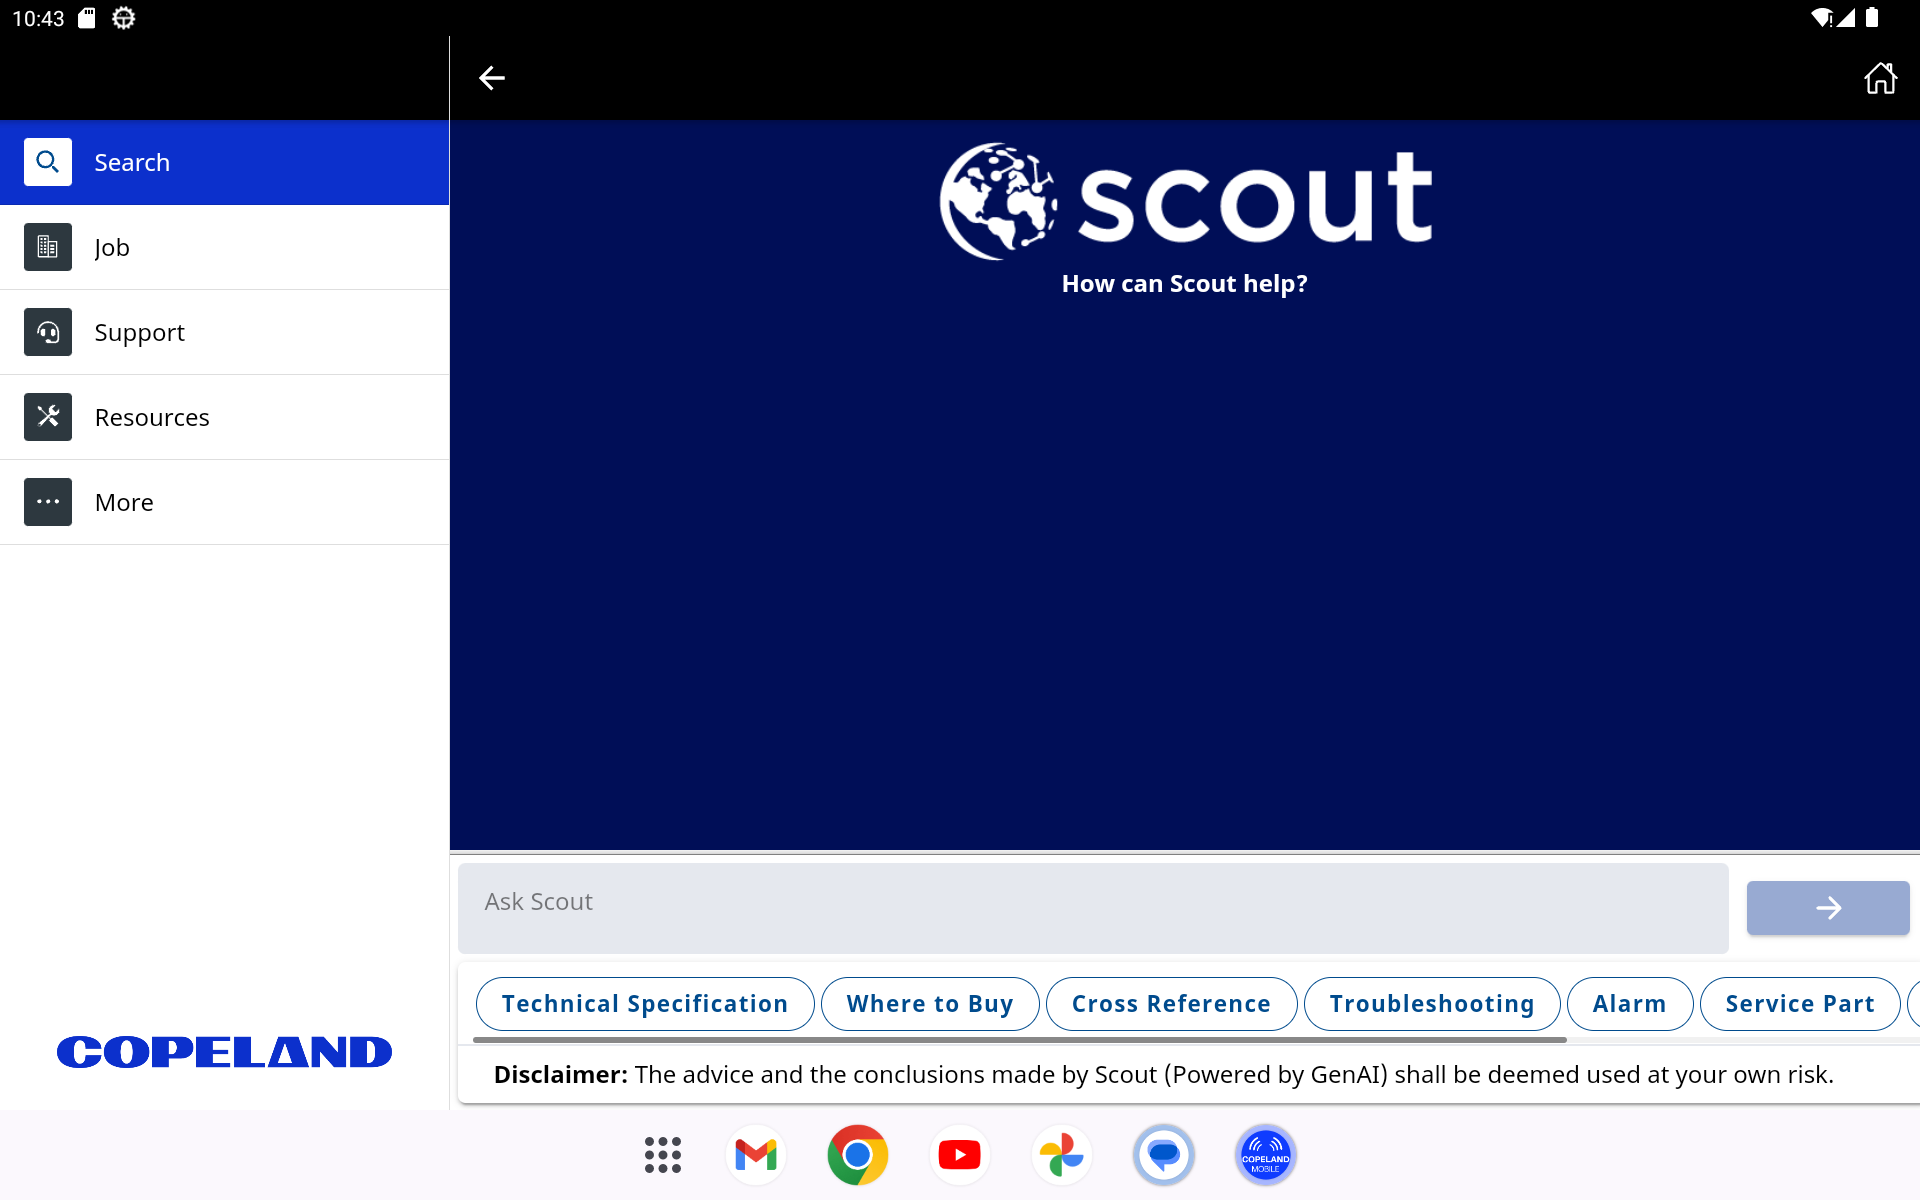1920x1200 pixels.
Task: Click the Support headset icon
Action: (x=48, y=332)
